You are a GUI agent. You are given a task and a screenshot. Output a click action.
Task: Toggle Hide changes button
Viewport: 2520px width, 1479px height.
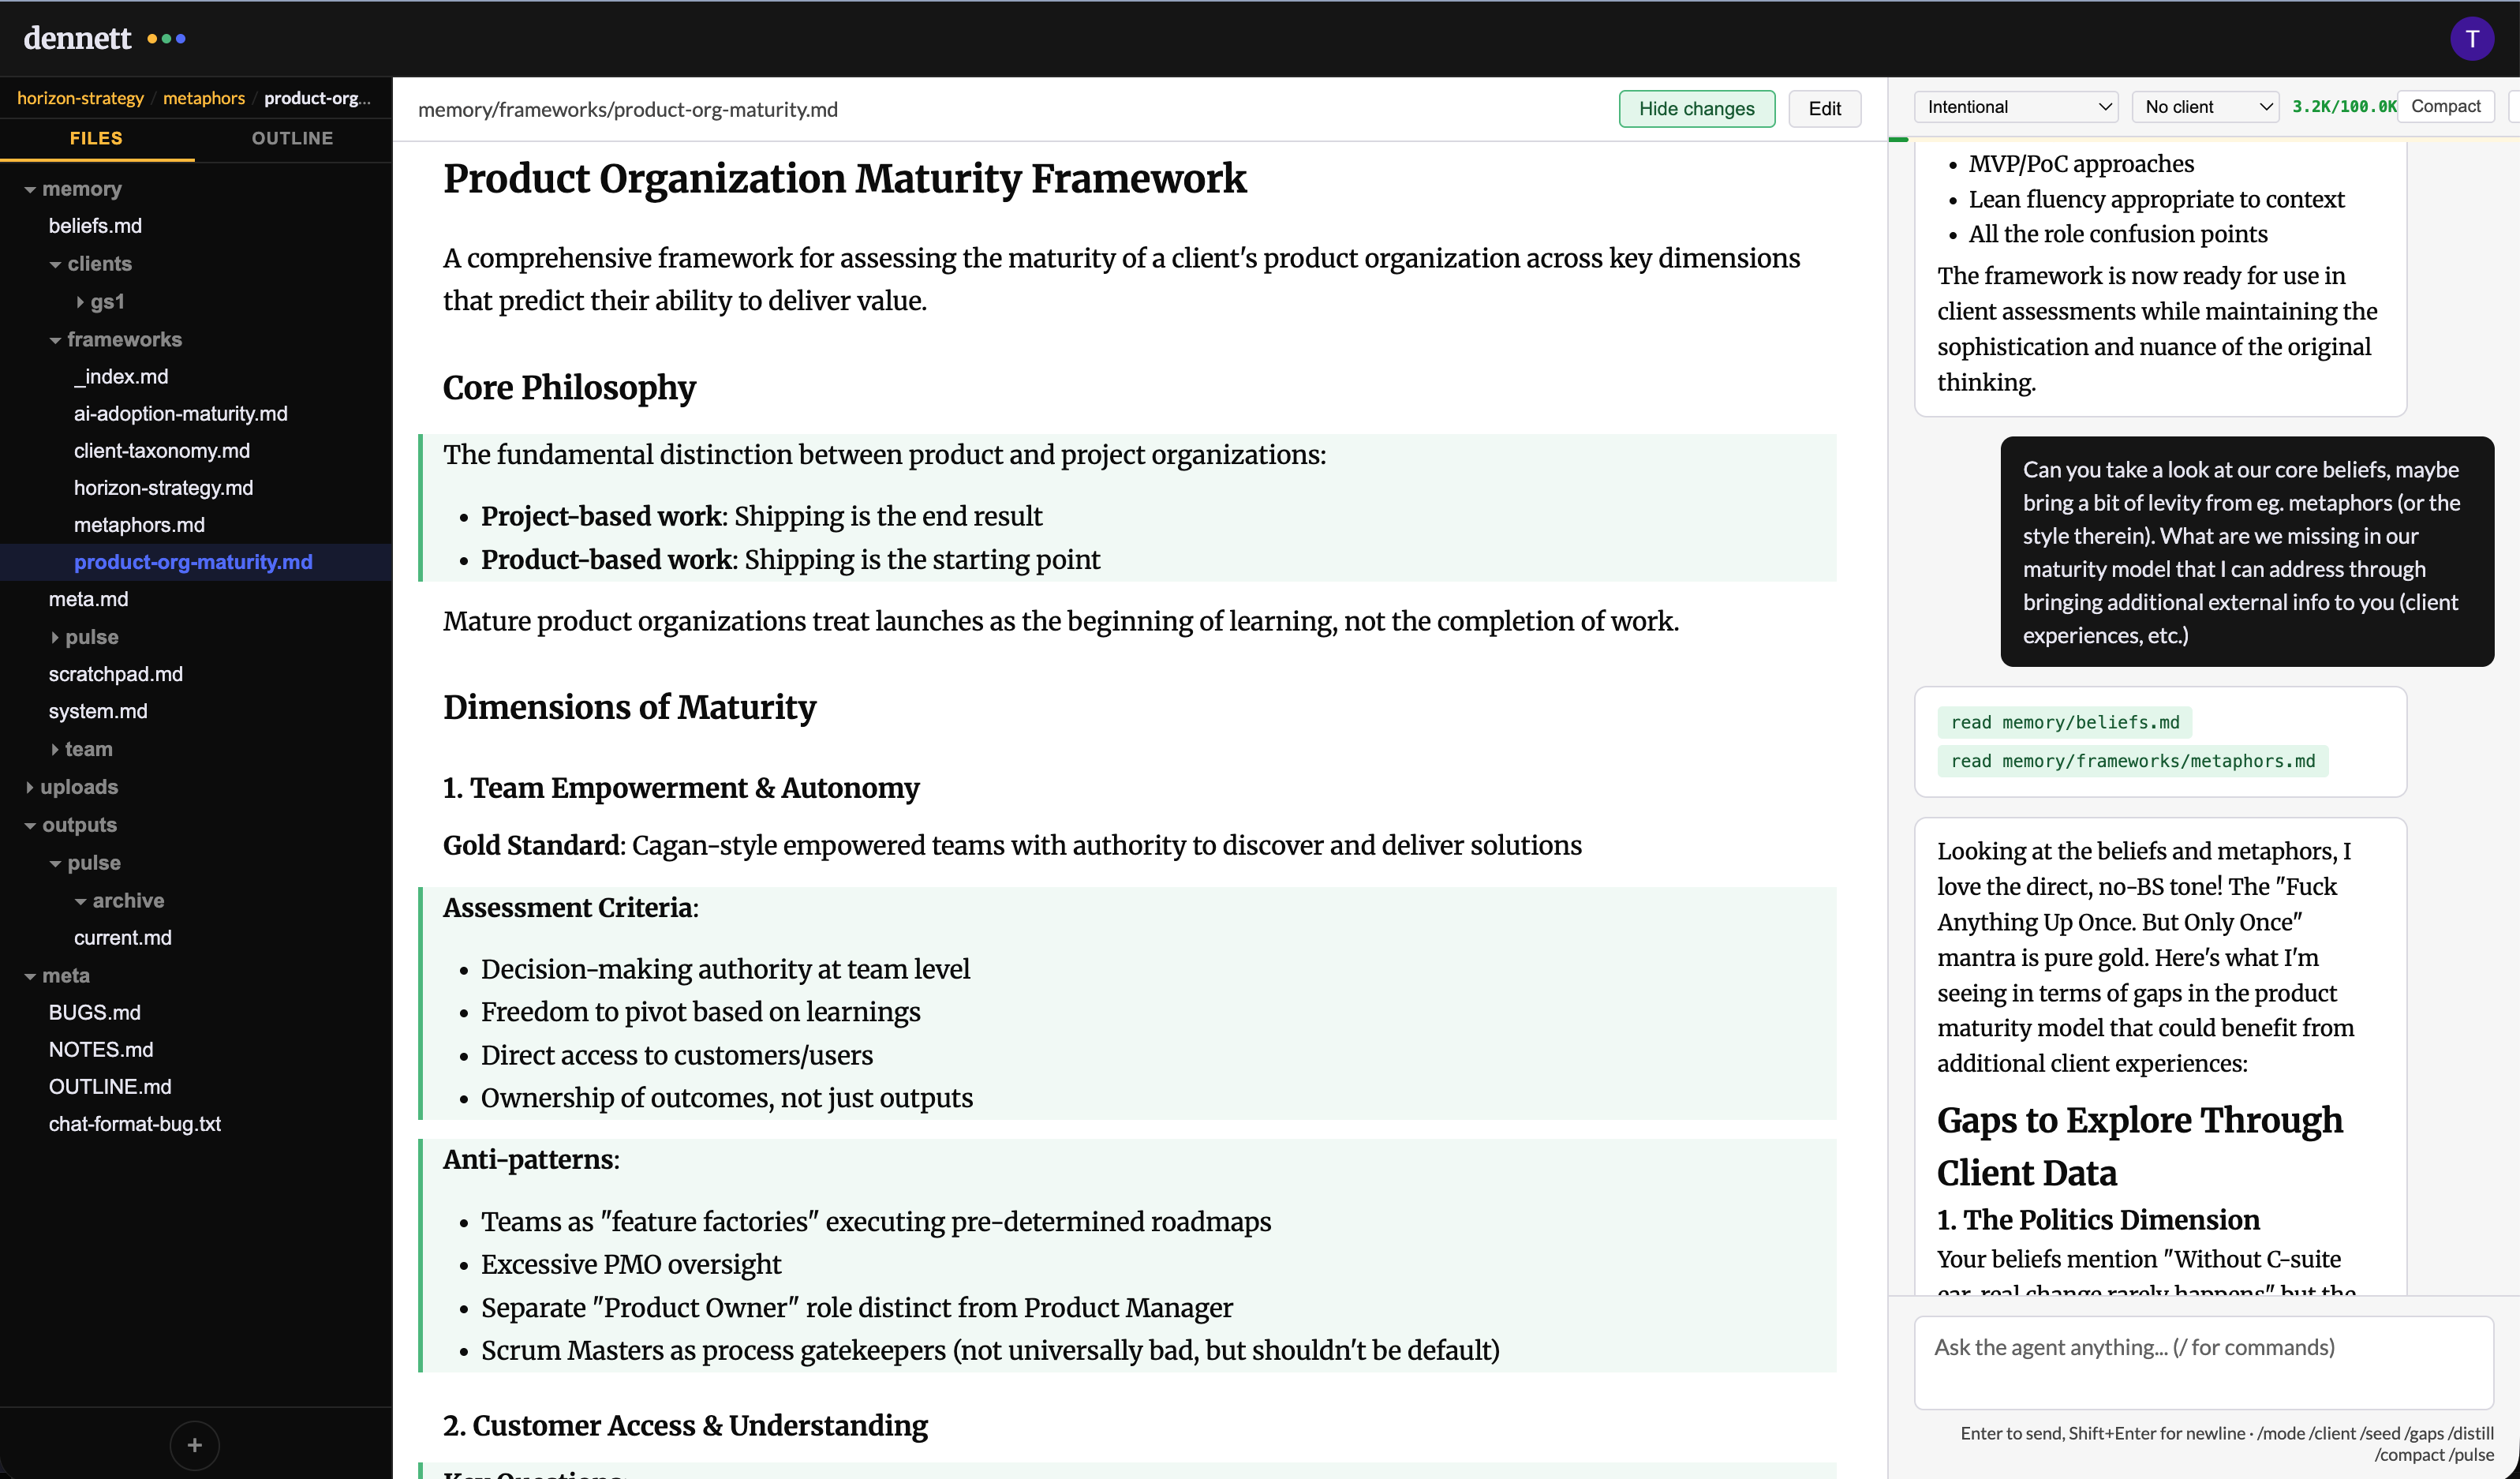click(1696, 109)
